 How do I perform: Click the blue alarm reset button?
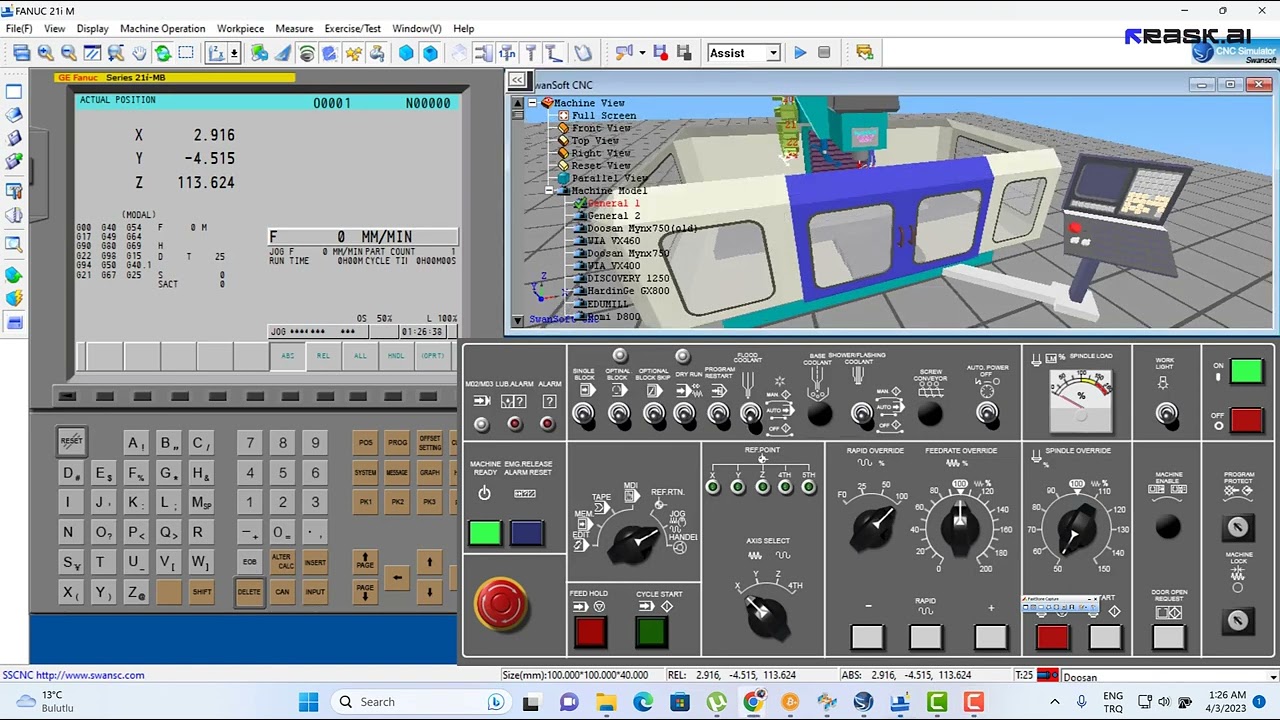[526, 533]
